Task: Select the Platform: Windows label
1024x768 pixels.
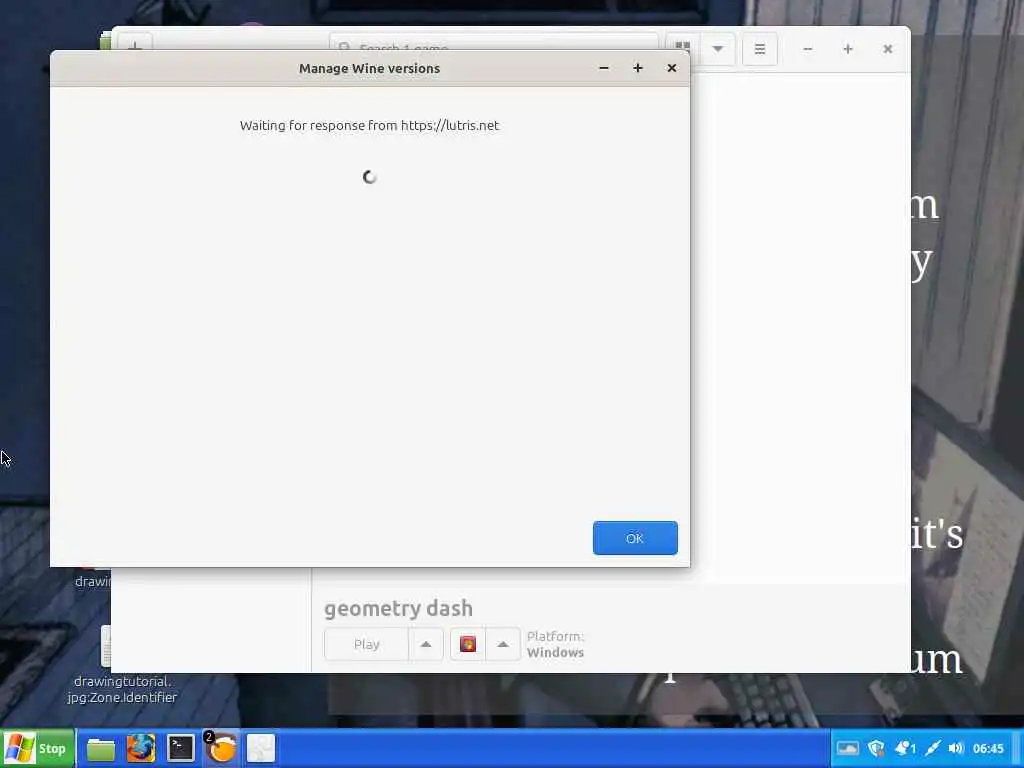Action: (556, 645)
